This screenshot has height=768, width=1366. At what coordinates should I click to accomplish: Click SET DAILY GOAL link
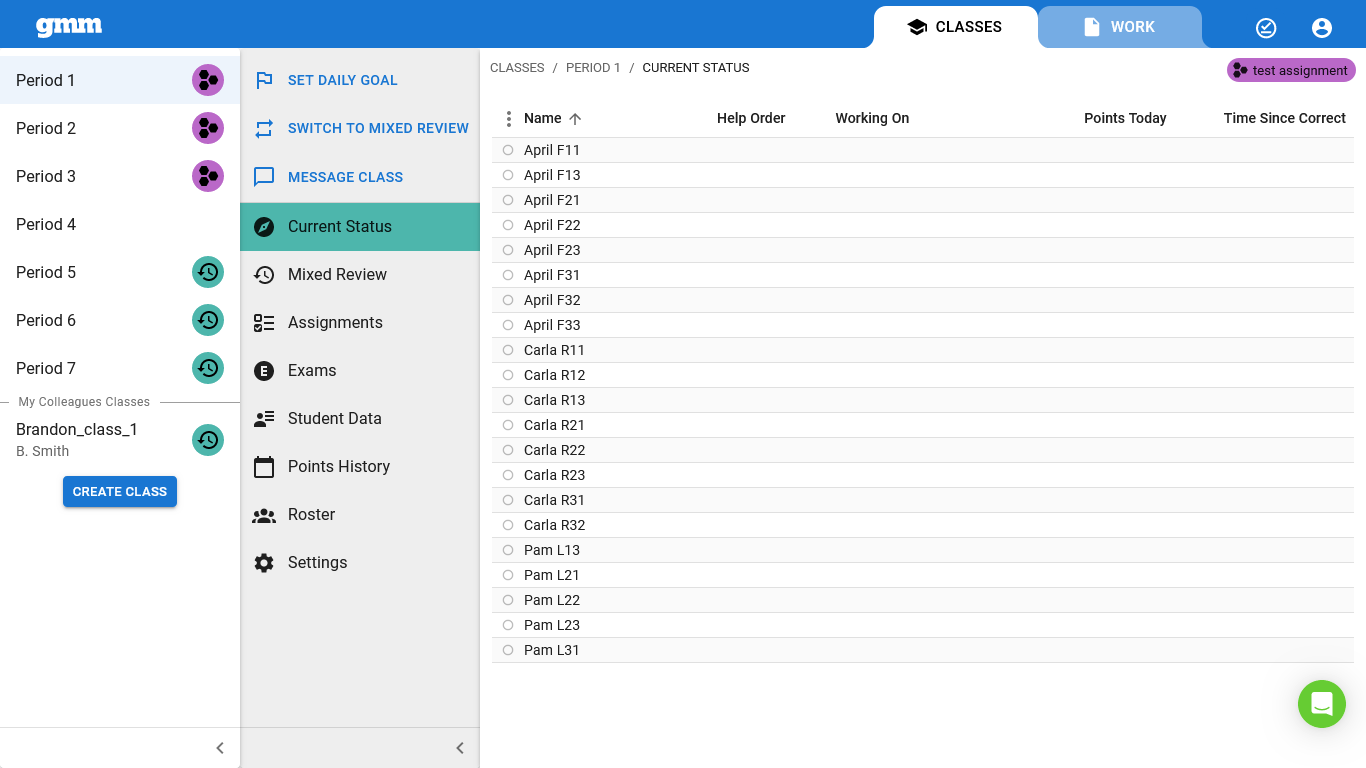click(x=343, y=80)
